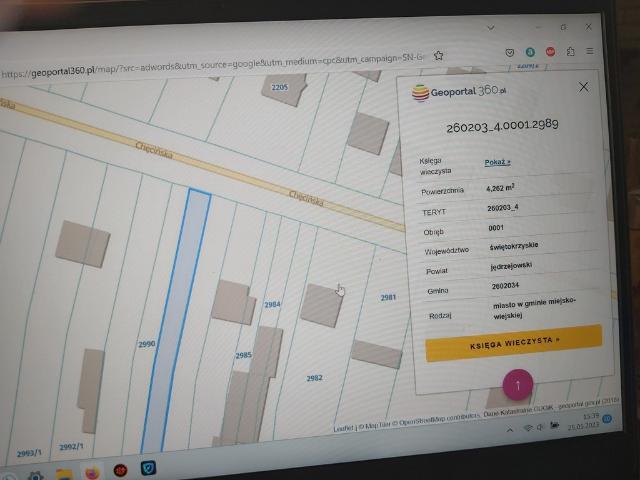Image resolution: width=640 pixels, height=480 pixels.
Task: Click the pink notification badge button
Action: (518, 385)
